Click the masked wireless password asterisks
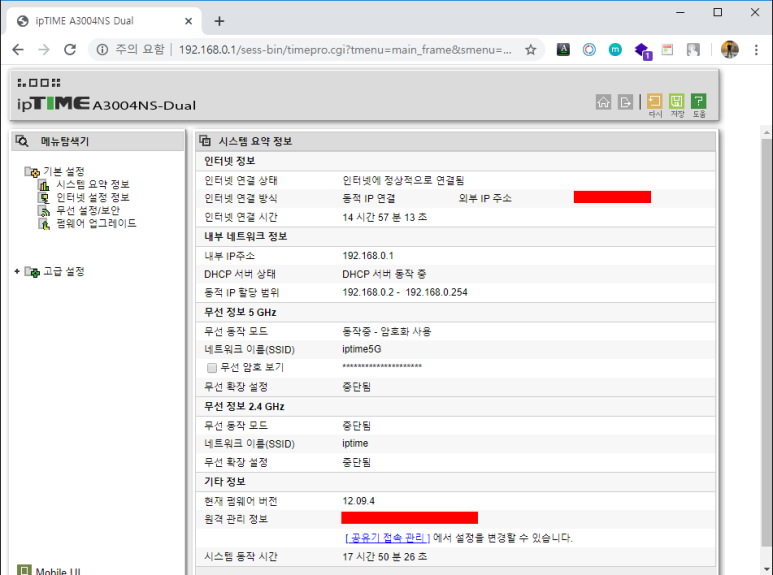This screenshot has height=575, width=773. pyautogui.click(x=382, y=366)
